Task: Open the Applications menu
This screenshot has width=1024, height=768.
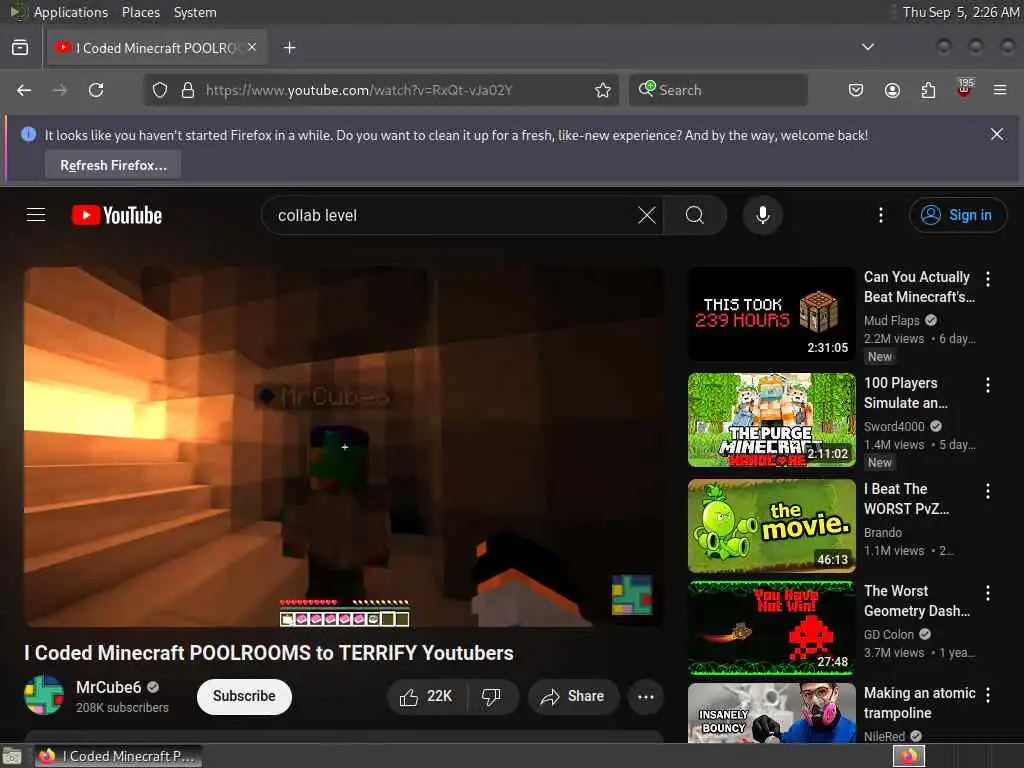Action: pos(71,12)
